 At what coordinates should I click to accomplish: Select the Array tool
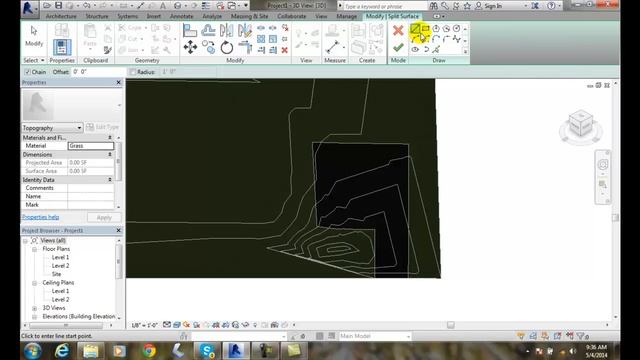click(261, 39)
